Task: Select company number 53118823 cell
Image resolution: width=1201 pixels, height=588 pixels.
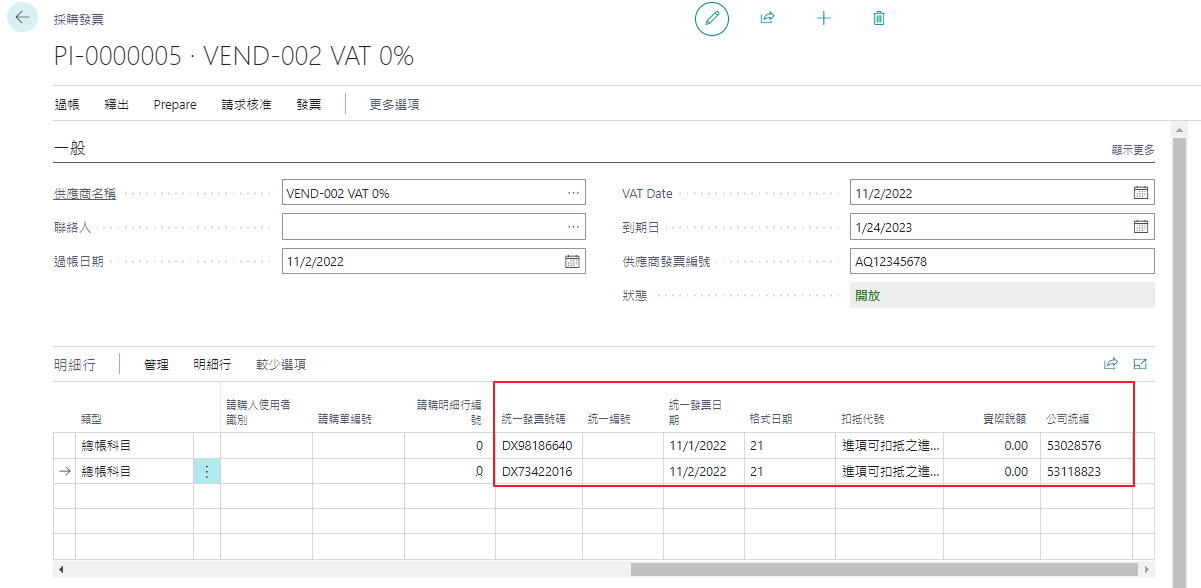Action: tap(1086, 471)
